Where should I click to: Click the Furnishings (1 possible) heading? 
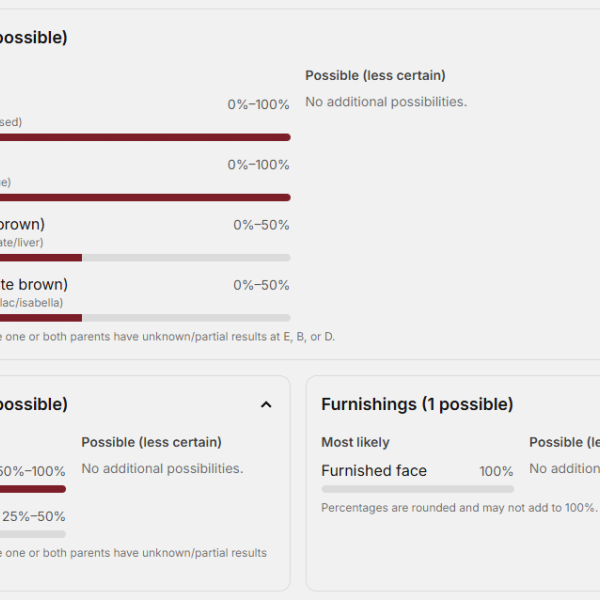[x=417, y=405]
